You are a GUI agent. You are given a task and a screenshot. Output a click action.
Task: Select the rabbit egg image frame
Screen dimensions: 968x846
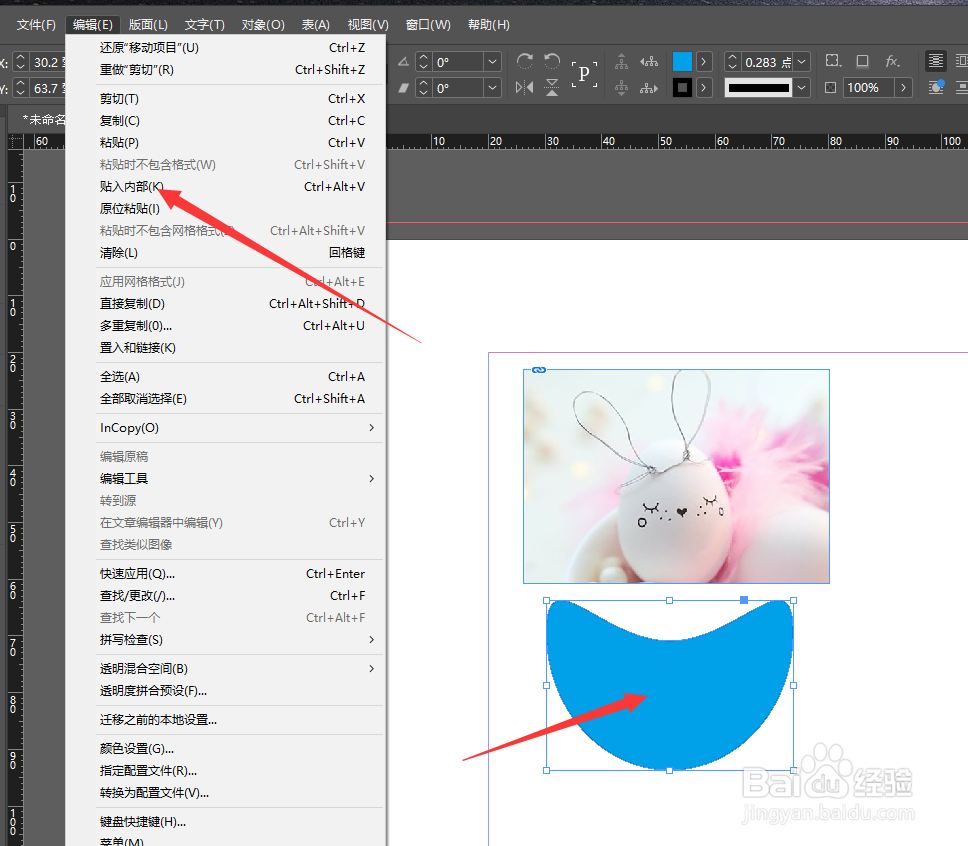click(676, 476)
